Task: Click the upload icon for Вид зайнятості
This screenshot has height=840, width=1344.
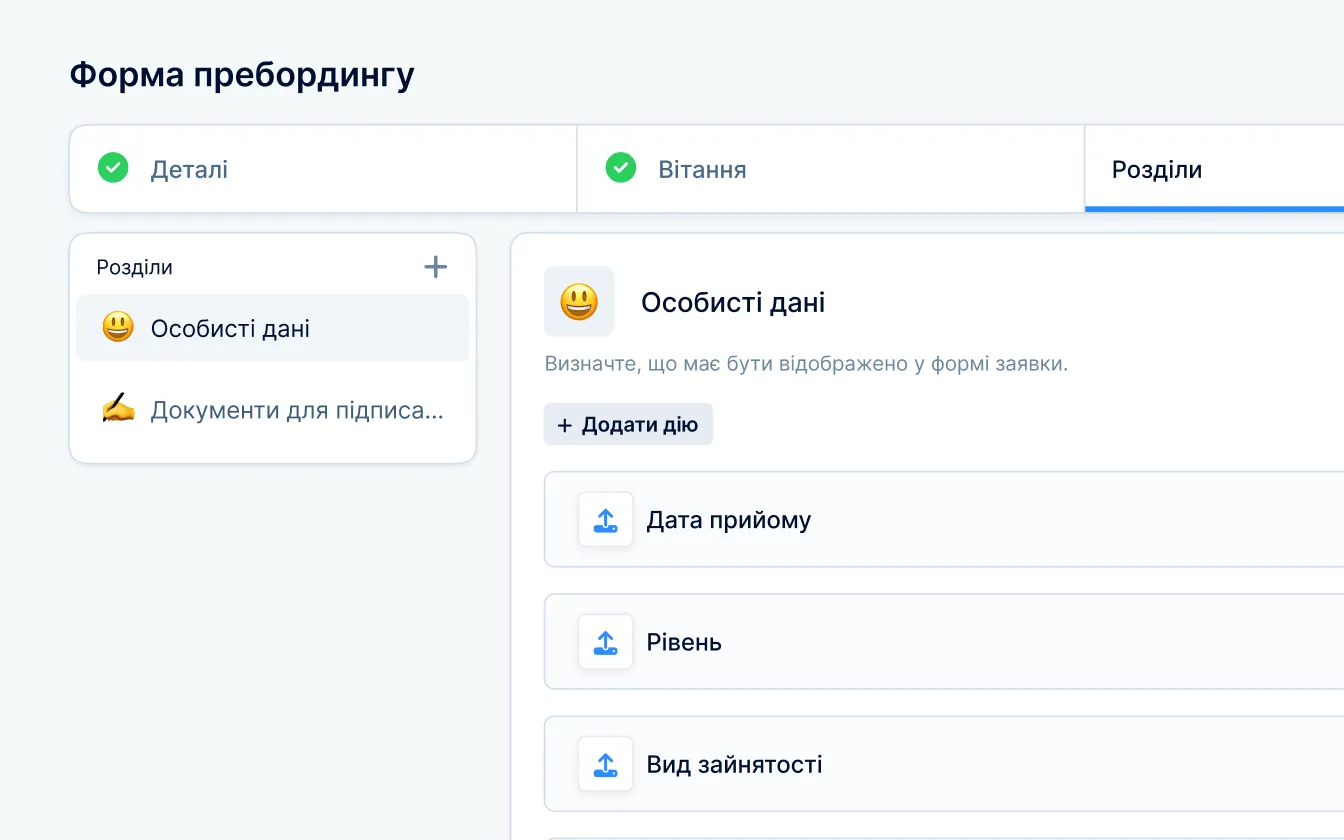Action: (605, 764)
